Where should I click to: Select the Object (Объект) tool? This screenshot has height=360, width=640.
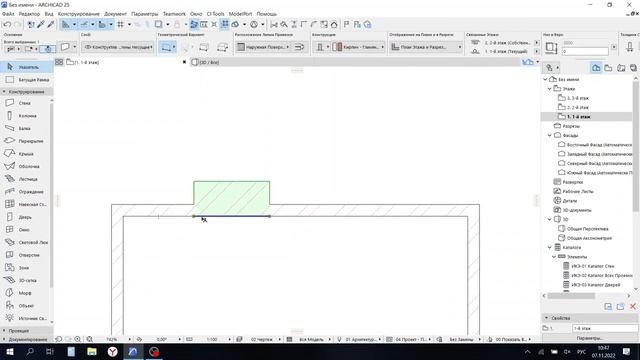point(24,306)
